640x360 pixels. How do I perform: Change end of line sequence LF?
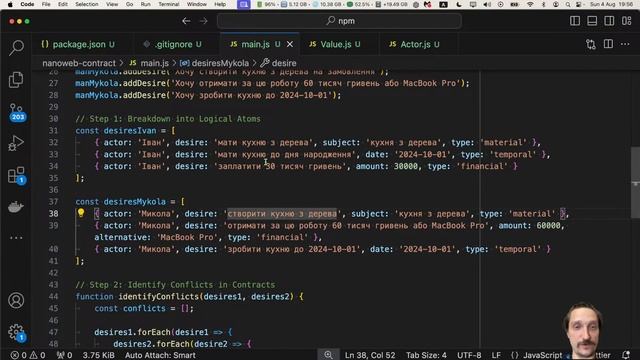click(496, 355)
